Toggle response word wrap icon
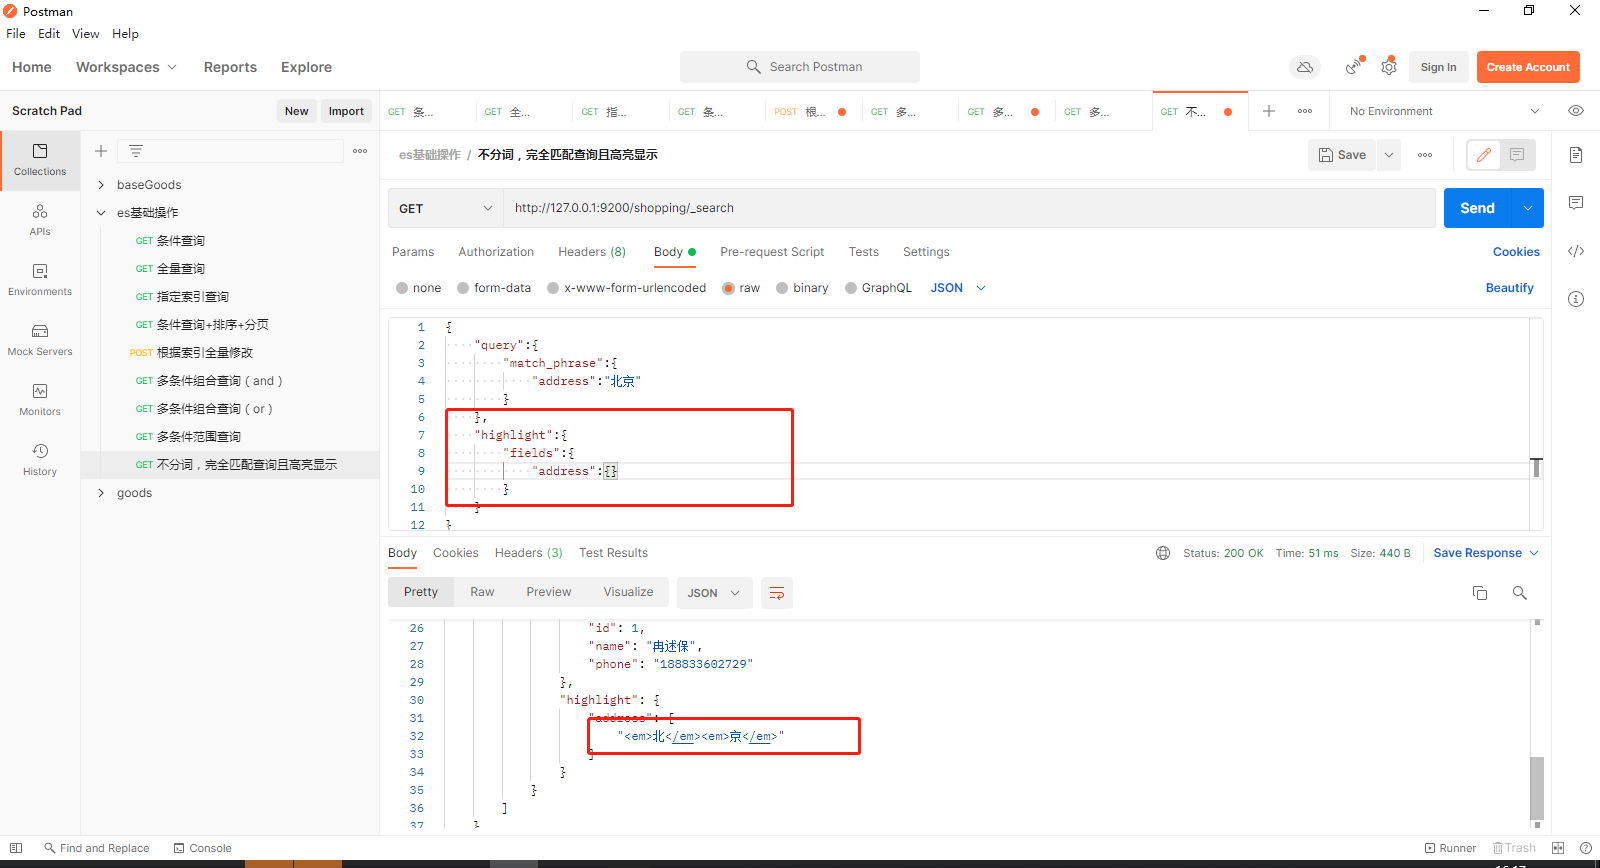The width and height of the screenshot is (1600, 868). [x=777, y=593]
